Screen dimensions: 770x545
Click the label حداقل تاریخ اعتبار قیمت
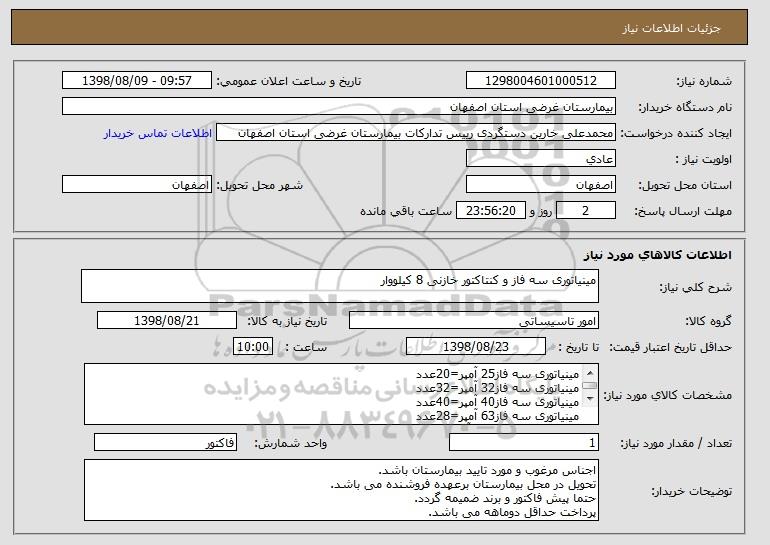(671, 347)
